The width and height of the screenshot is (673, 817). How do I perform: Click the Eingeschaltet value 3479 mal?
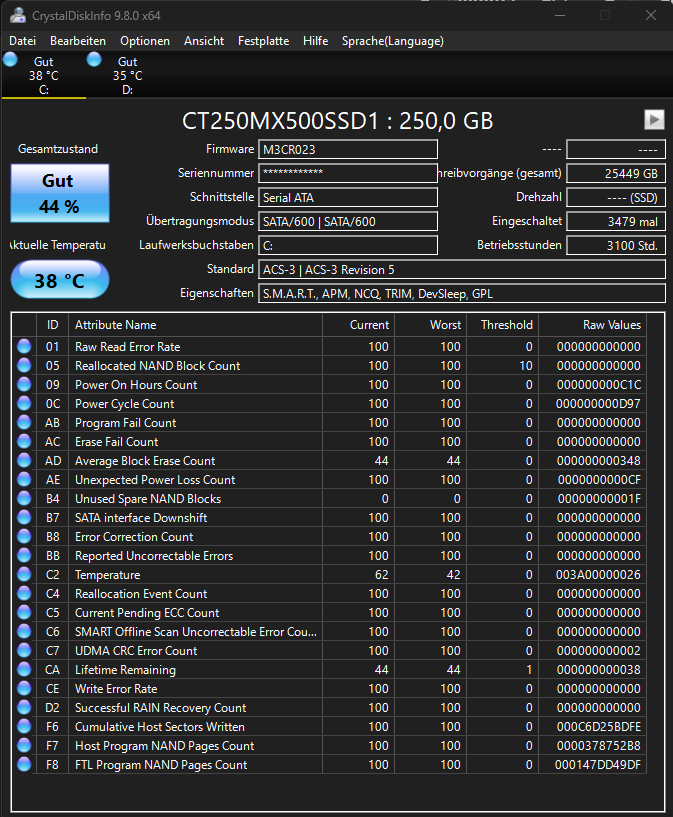(x=616, y=221)
